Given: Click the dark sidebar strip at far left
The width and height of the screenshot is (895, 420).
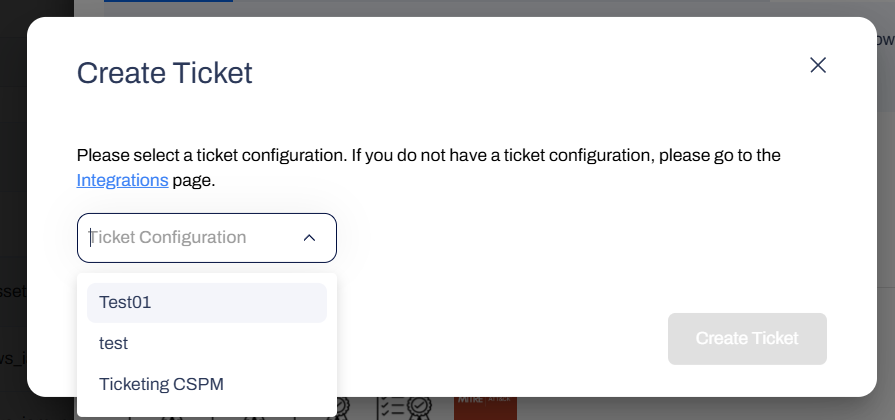Looking at the screenshot, I should click(x=12, y=200).
